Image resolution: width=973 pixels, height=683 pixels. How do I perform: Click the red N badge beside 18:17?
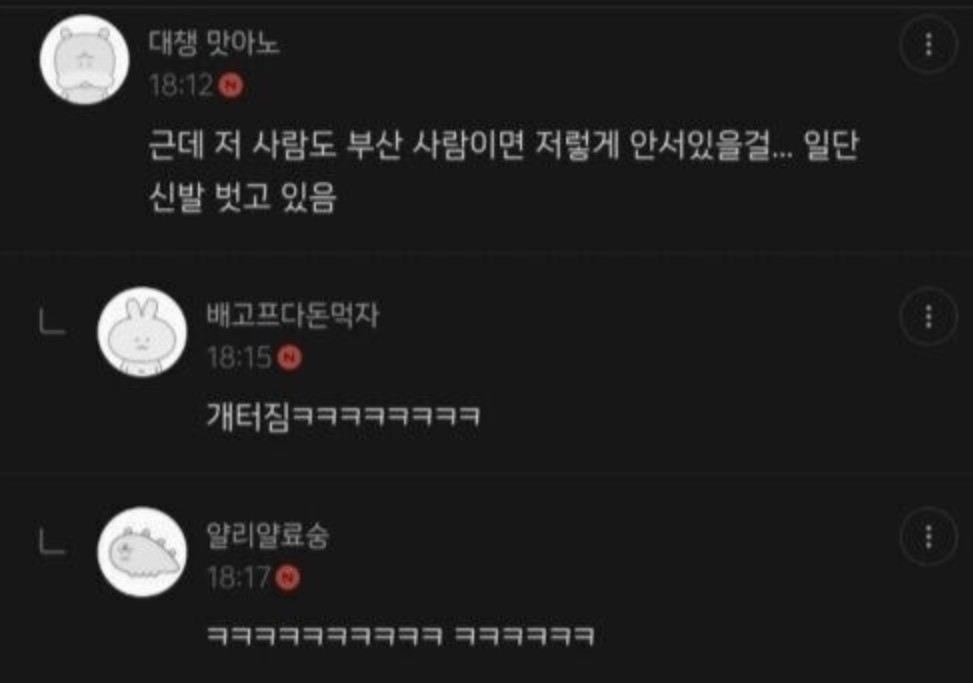point(287,578)
